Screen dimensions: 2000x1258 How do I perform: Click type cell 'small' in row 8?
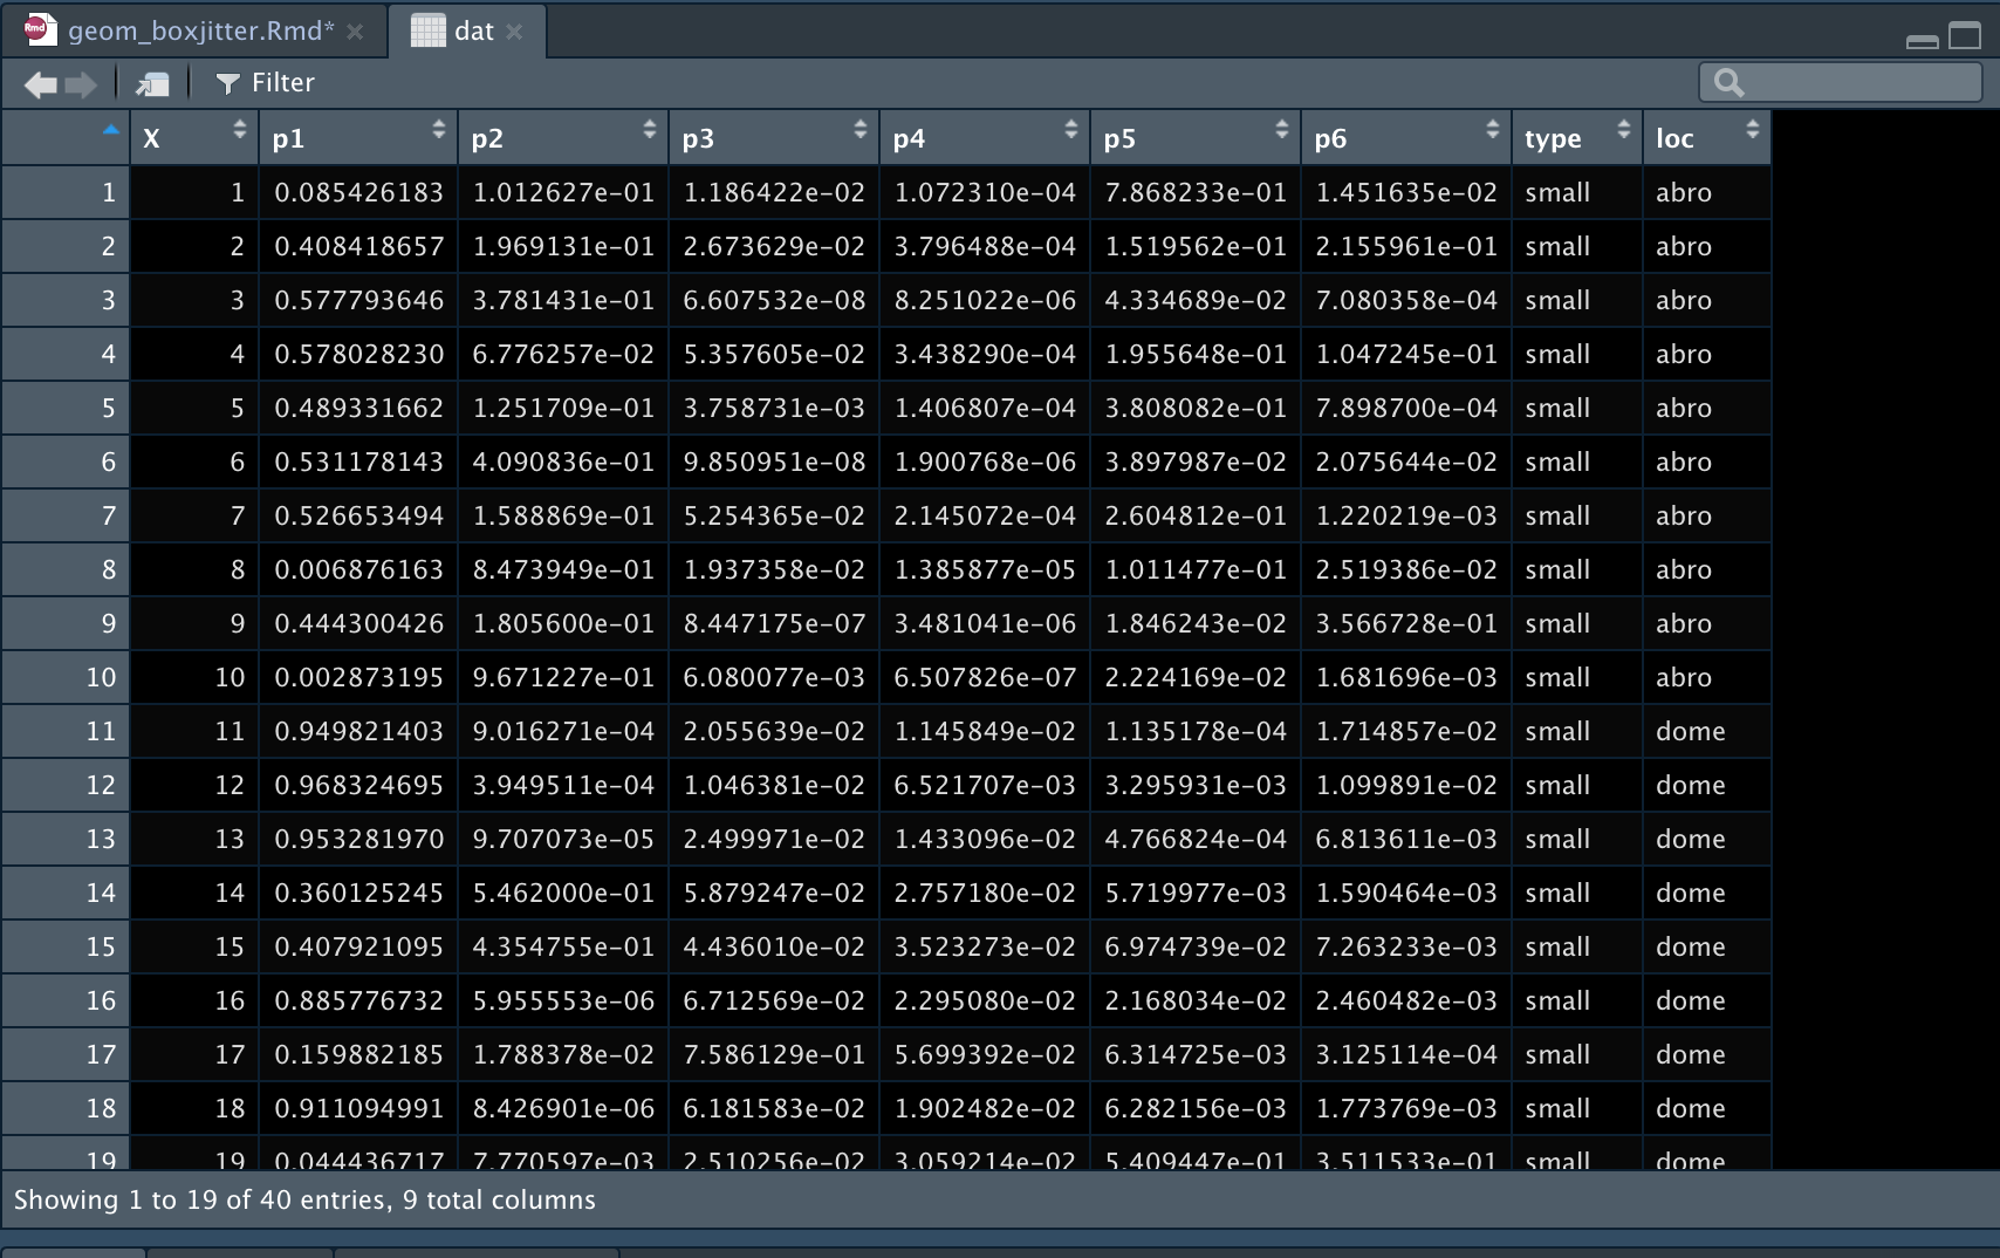click(x=1557, y=570)
